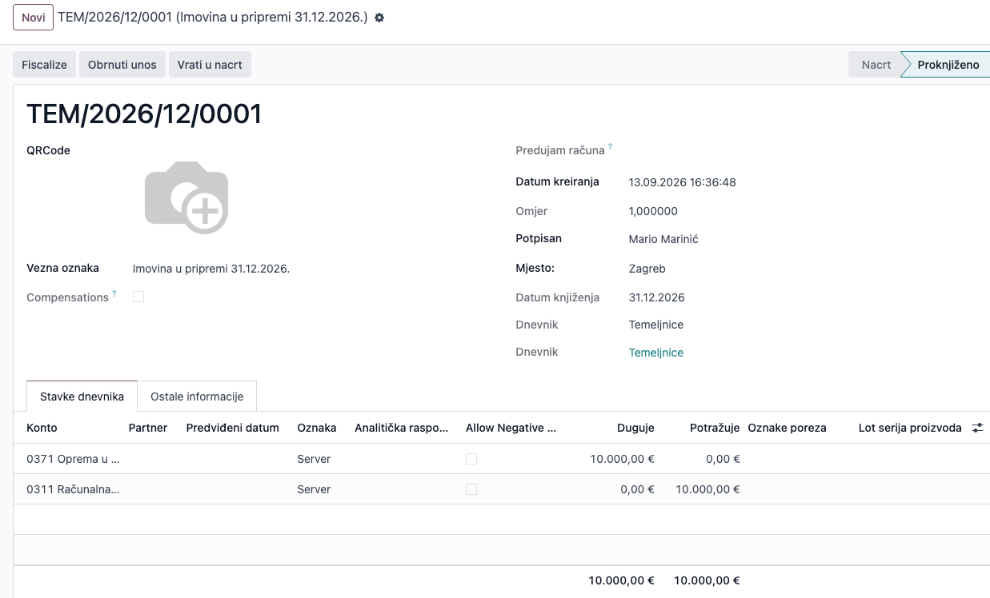Click the Predujam računa help question mark

(610, 147)
